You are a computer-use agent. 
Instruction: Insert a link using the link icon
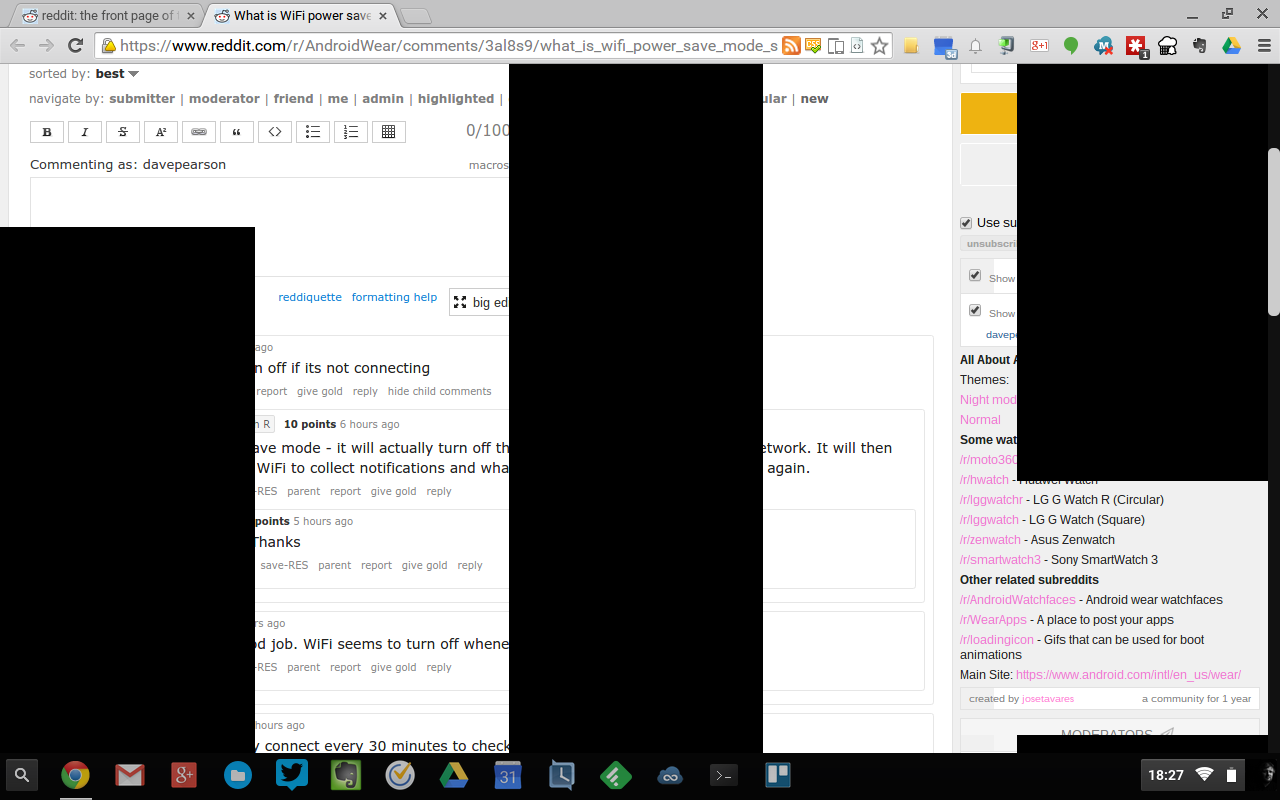[198, 131]
